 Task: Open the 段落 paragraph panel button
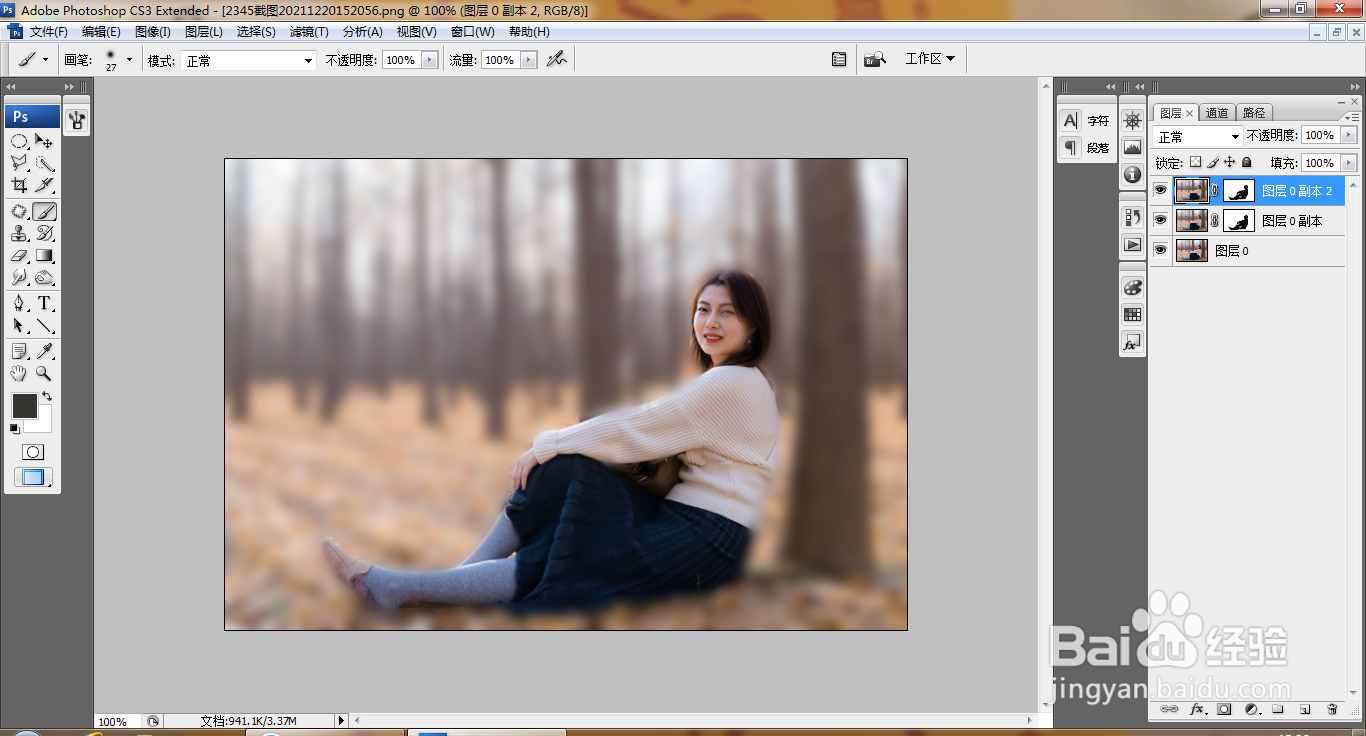1086,148
